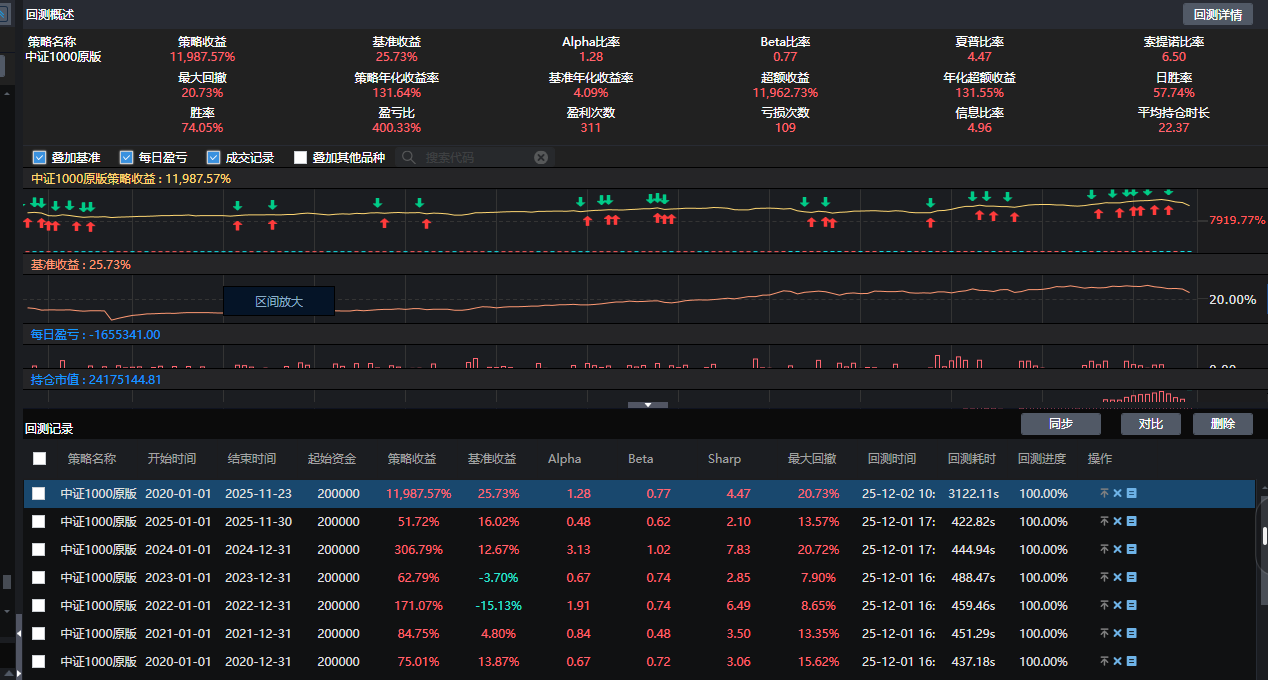Click the load icon on the 2024-01-01 record

tap(1104, 549)
